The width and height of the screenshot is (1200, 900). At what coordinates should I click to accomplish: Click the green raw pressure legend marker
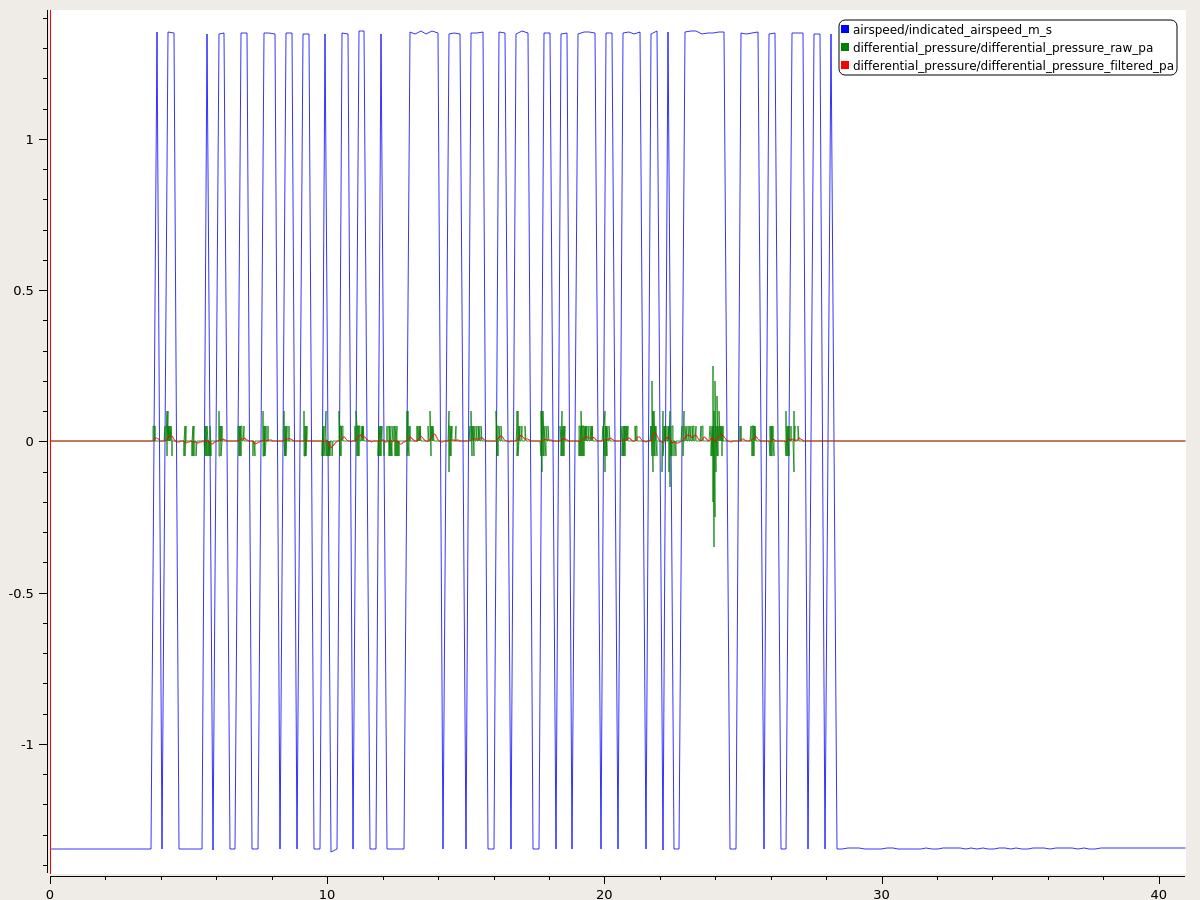[x=844, y=47]
